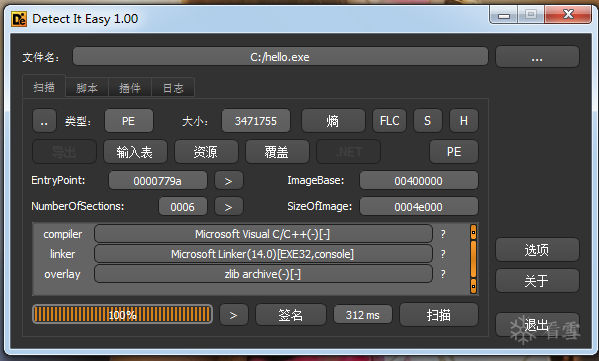The height and width of the screenshot is (361, 599).
Task: Click the arrow button beside progress bar
Action: click(x=233, y=315)
